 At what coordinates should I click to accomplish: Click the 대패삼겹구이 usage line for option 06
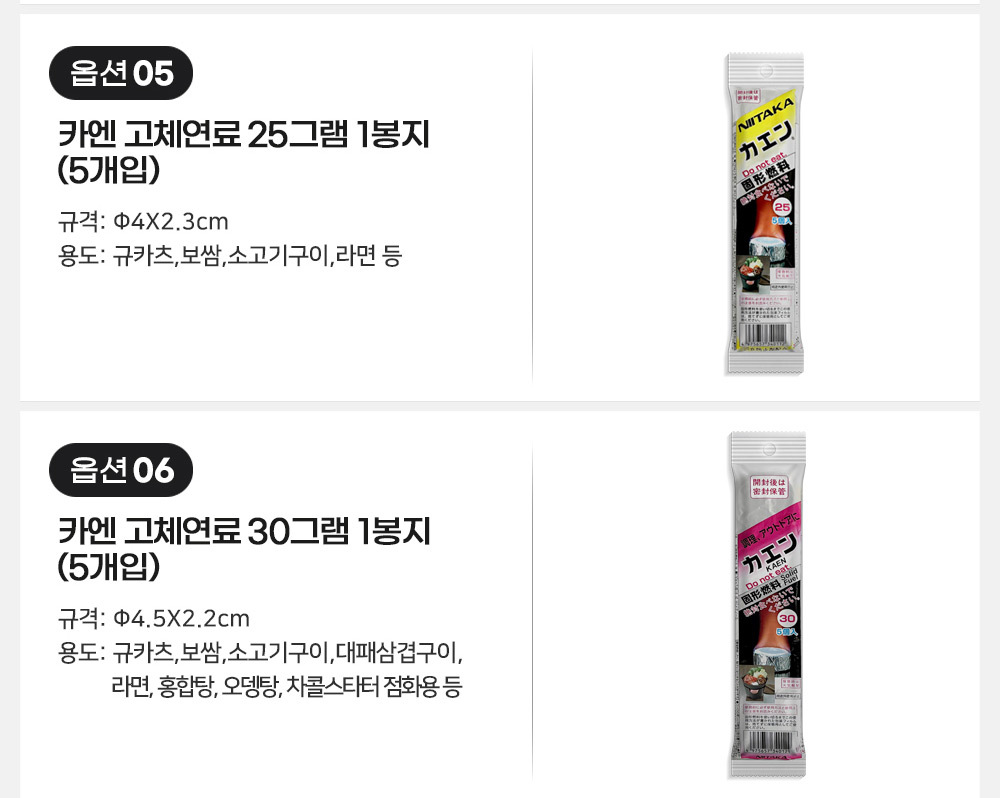click(x=260, y=652)
